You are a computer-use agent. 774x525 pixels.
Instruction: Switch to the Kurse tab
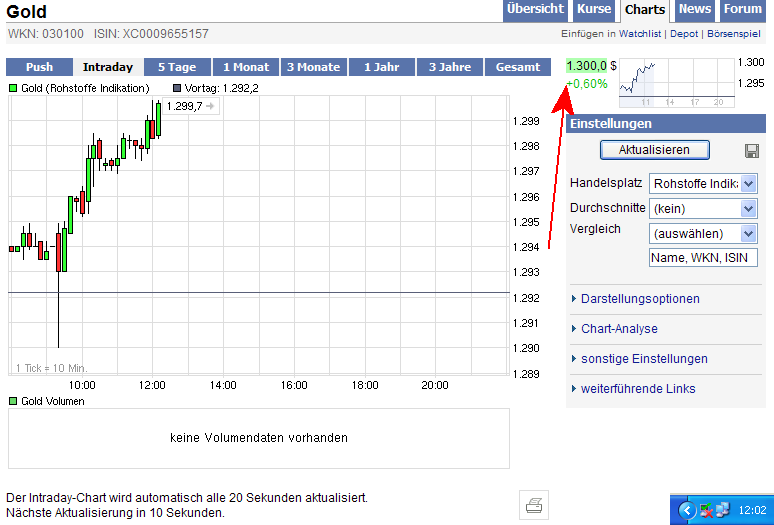click(594, 10)
